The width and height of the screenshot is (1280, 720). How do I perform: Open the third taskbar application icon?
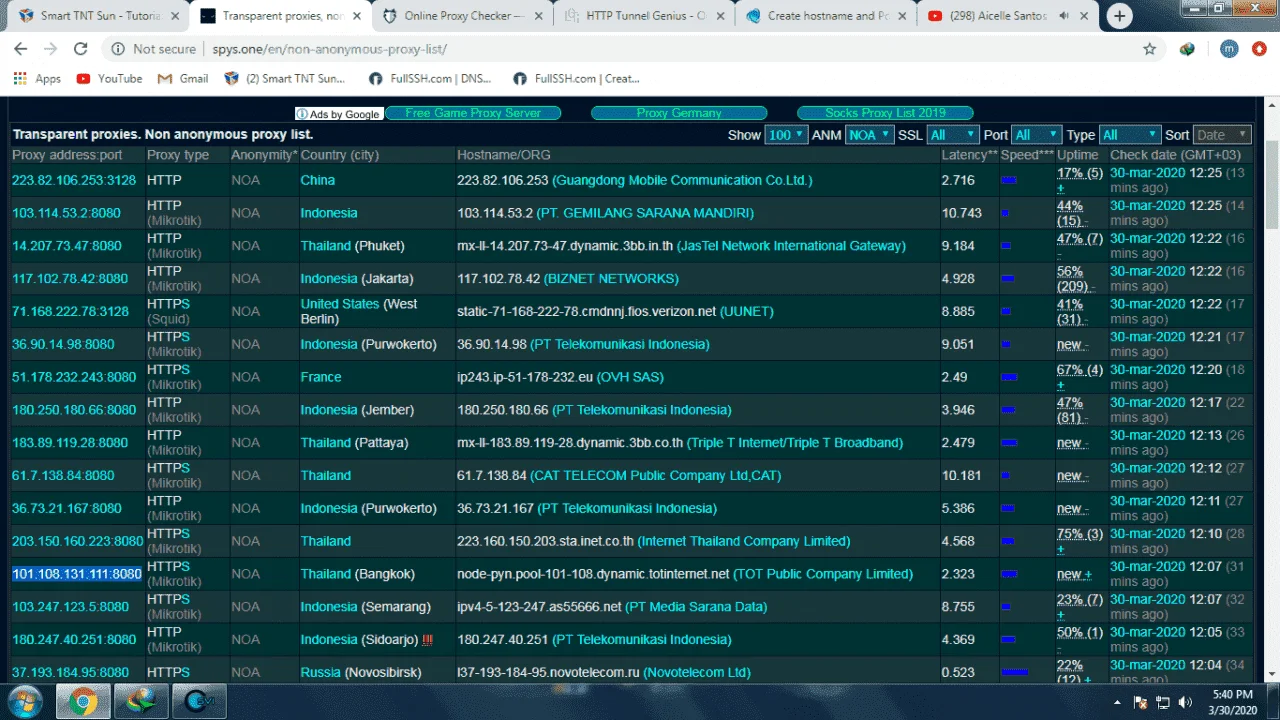[x=198, y=702]
